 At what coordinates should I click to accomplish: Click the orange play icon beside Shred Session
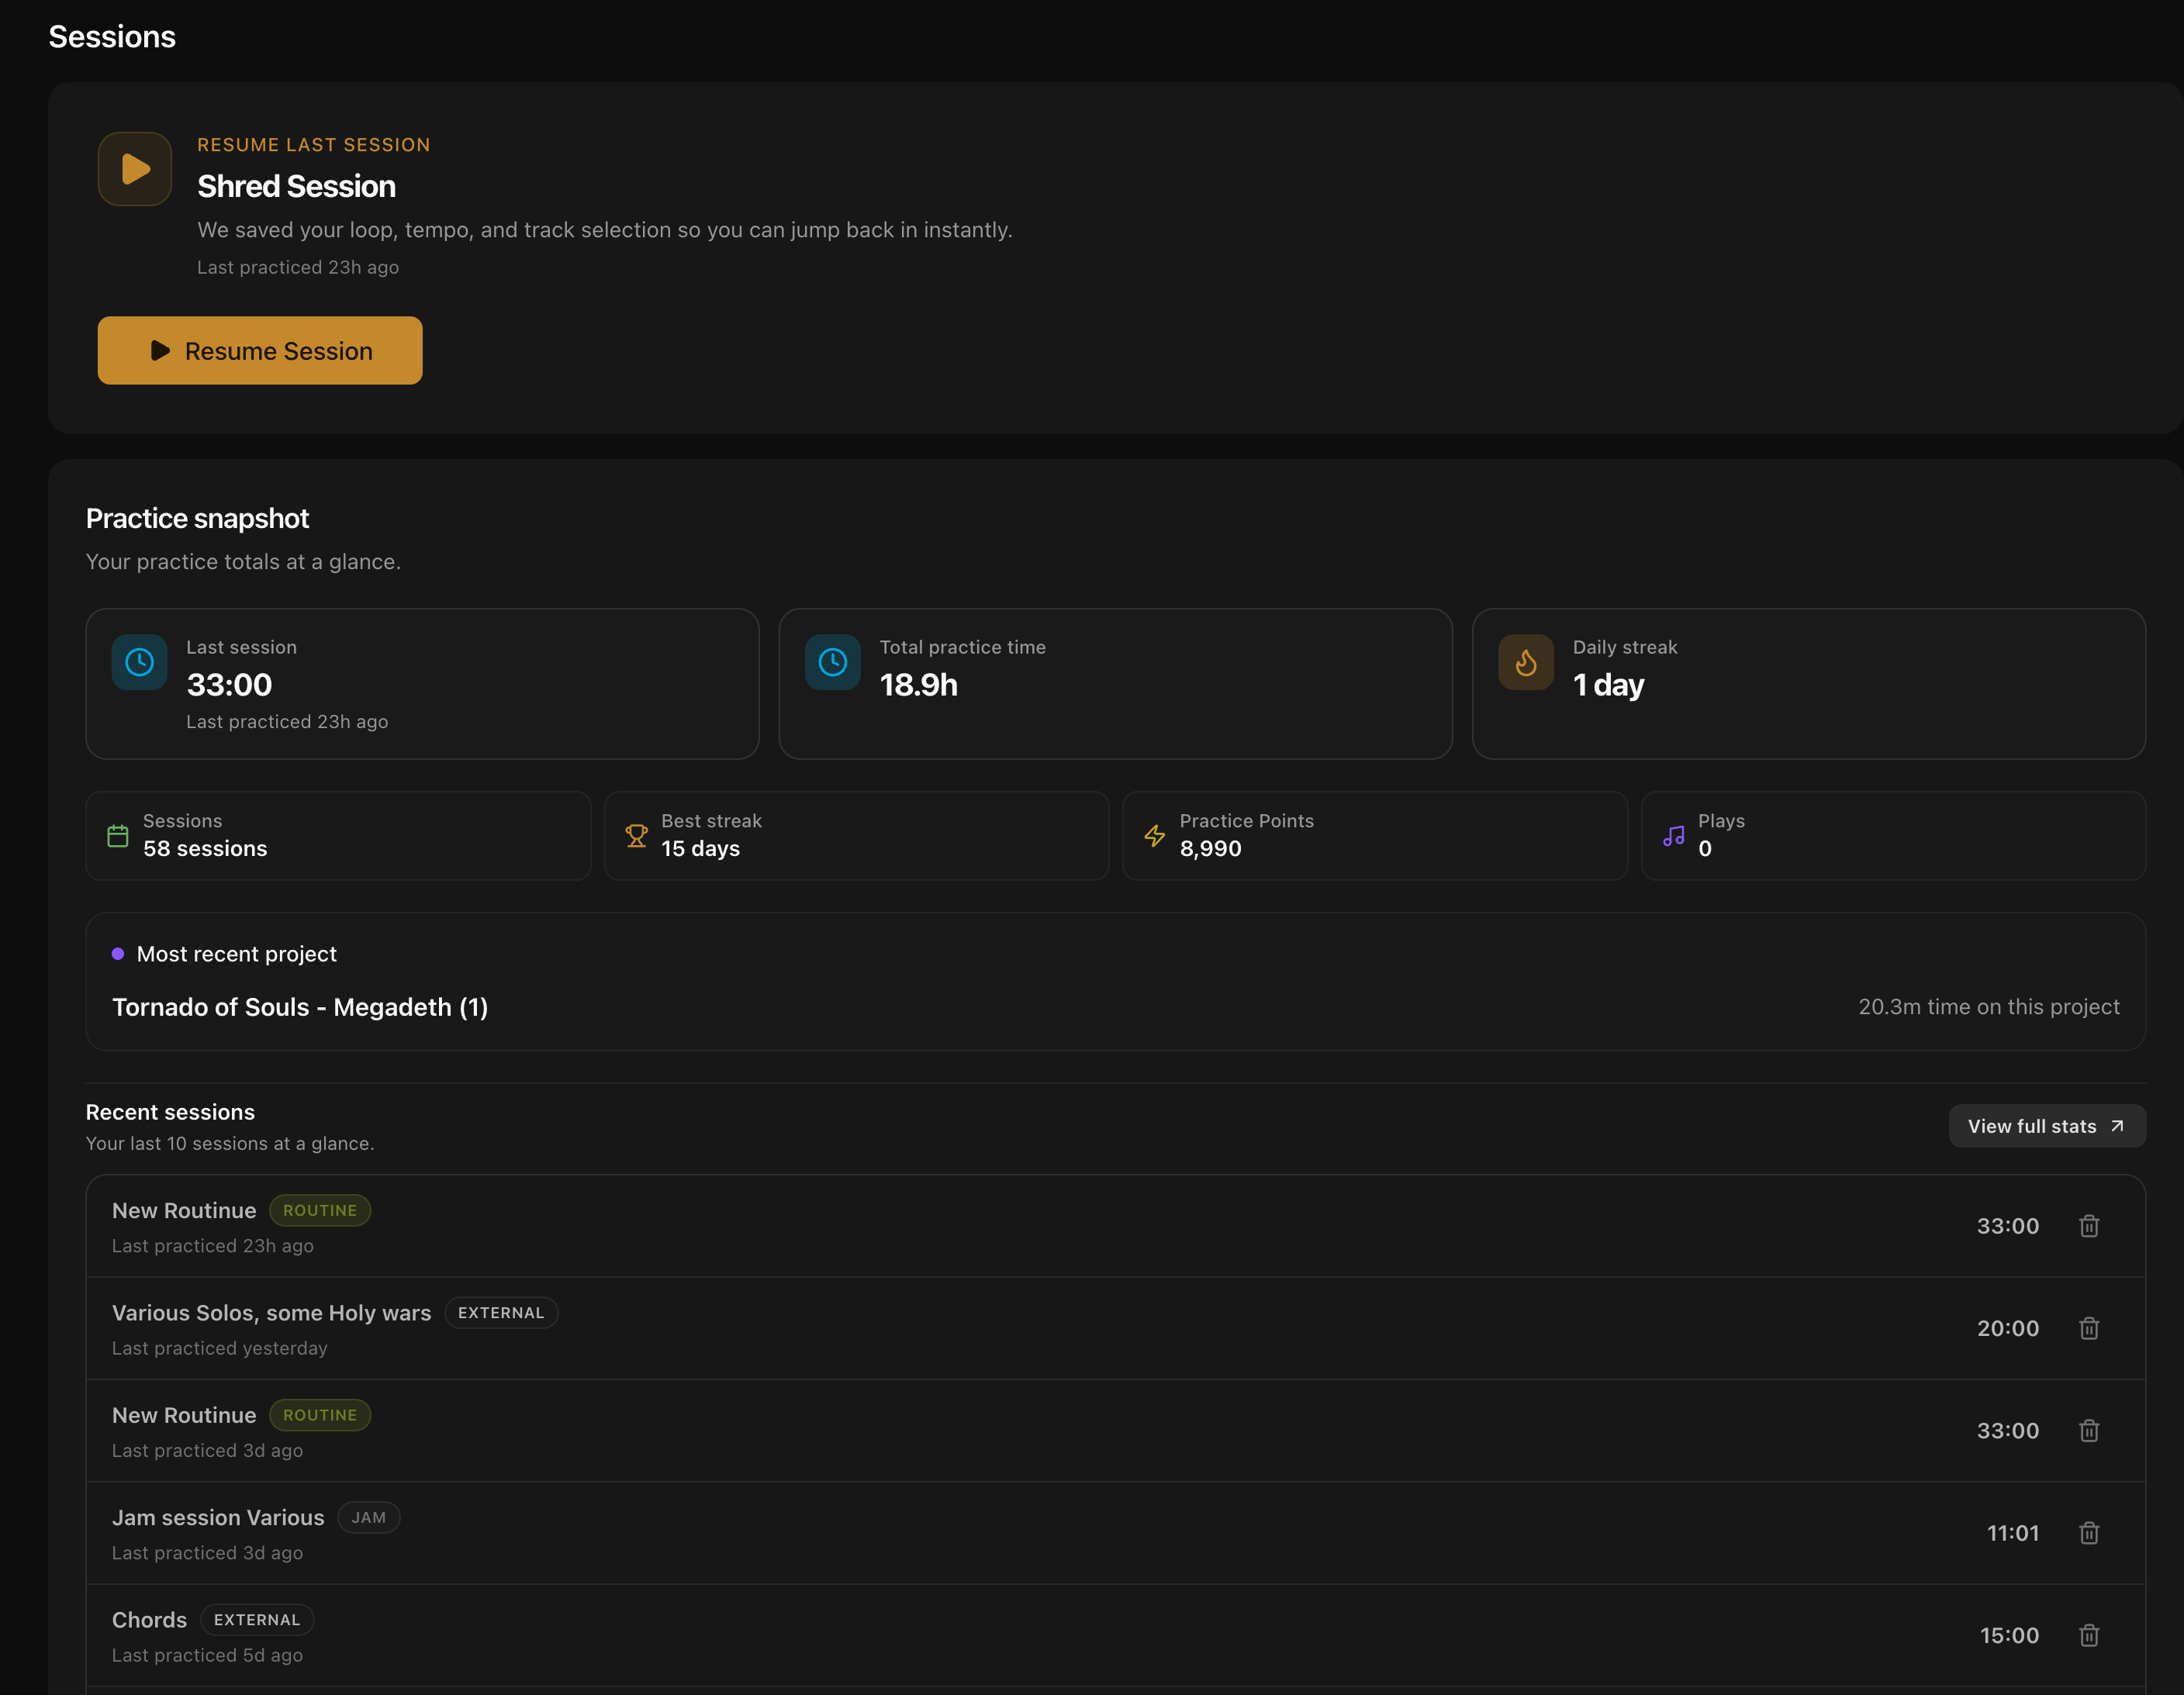point(135,169)
